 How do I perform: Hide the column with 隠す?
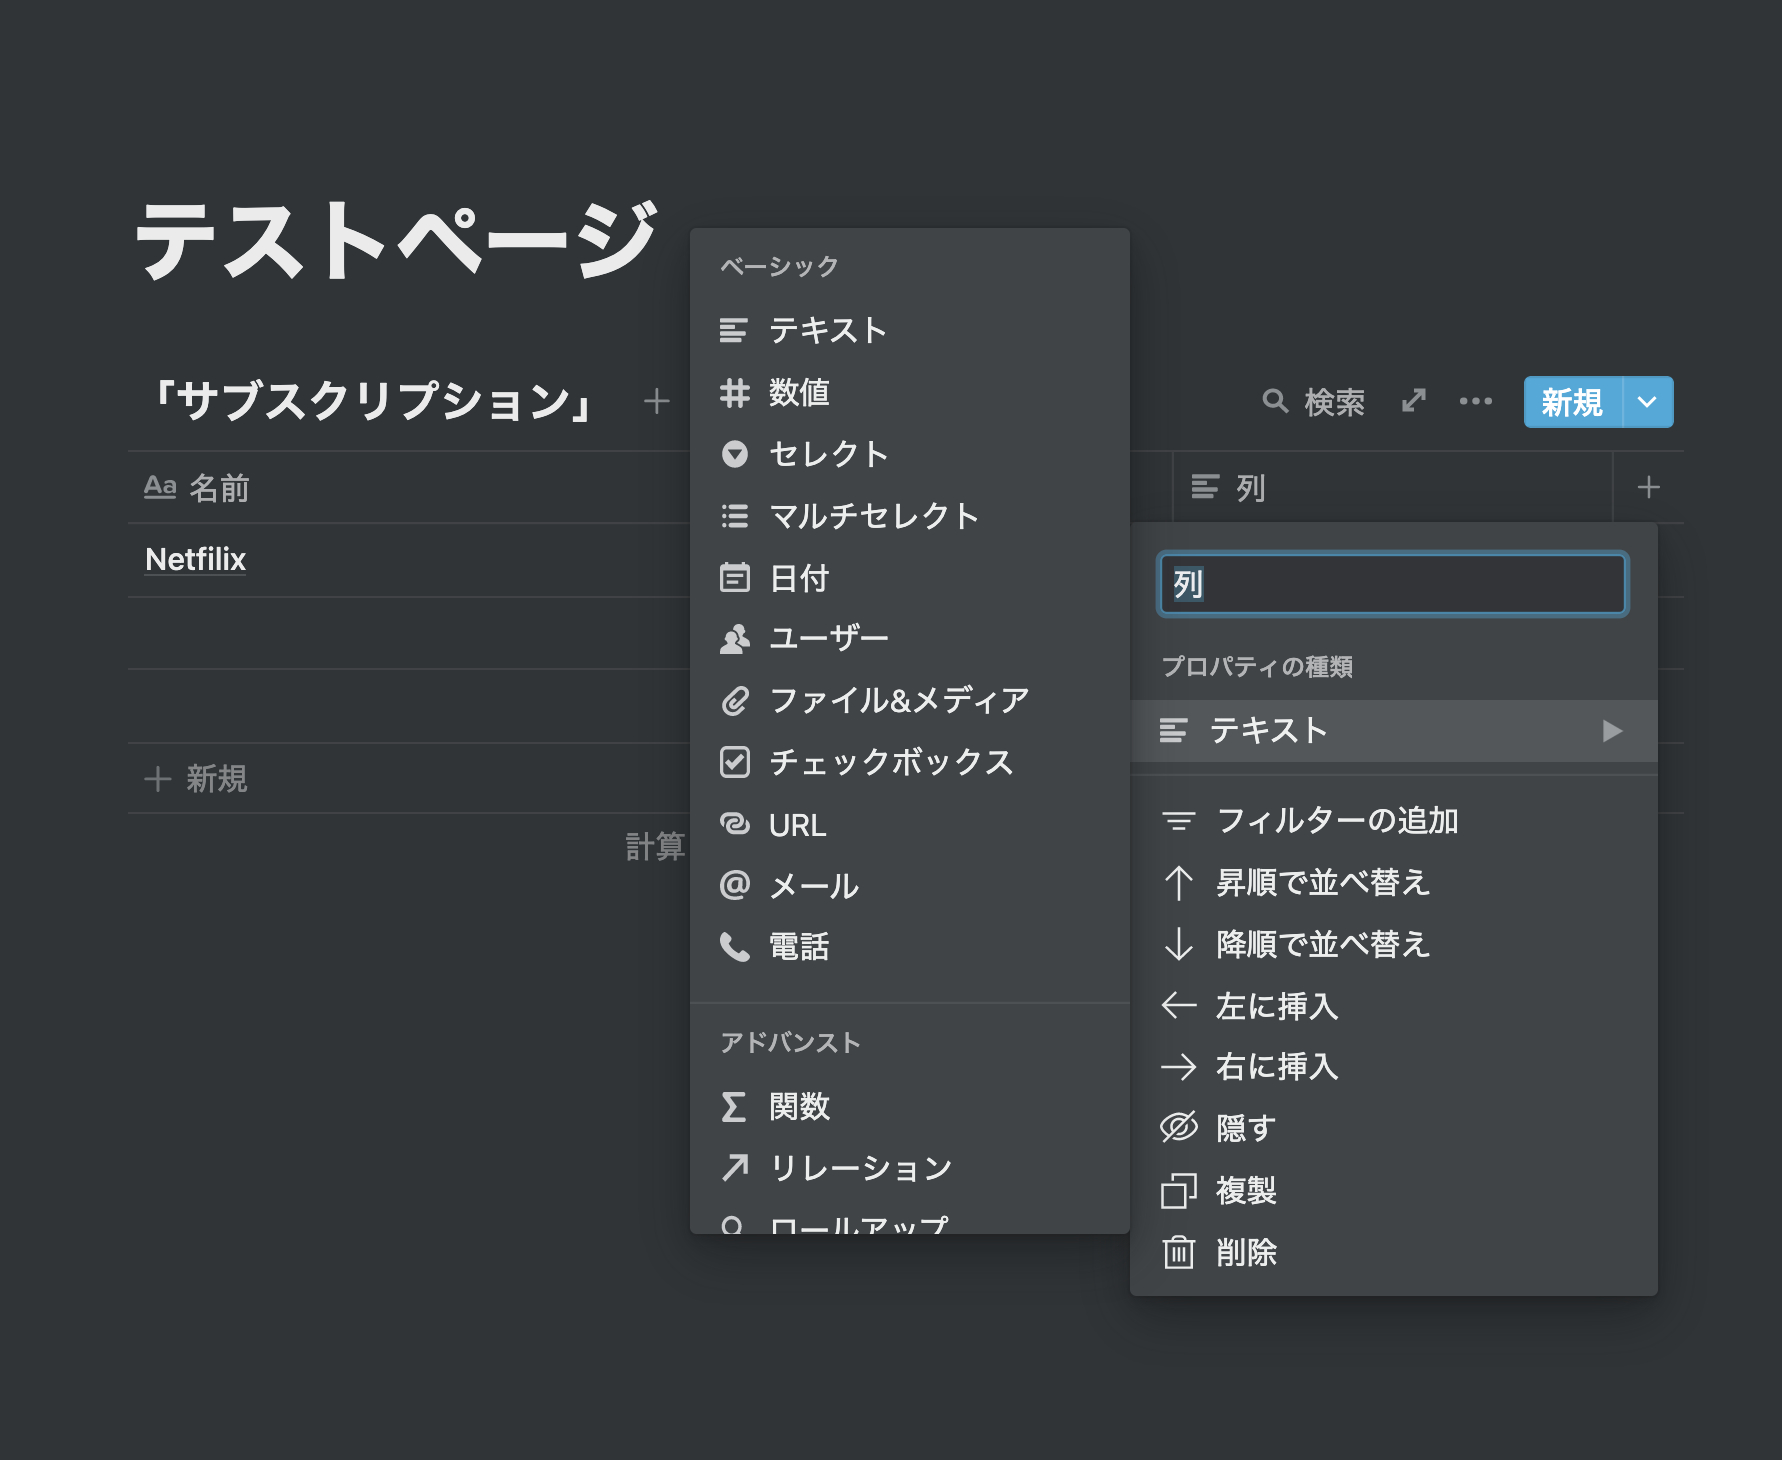1245,1128
